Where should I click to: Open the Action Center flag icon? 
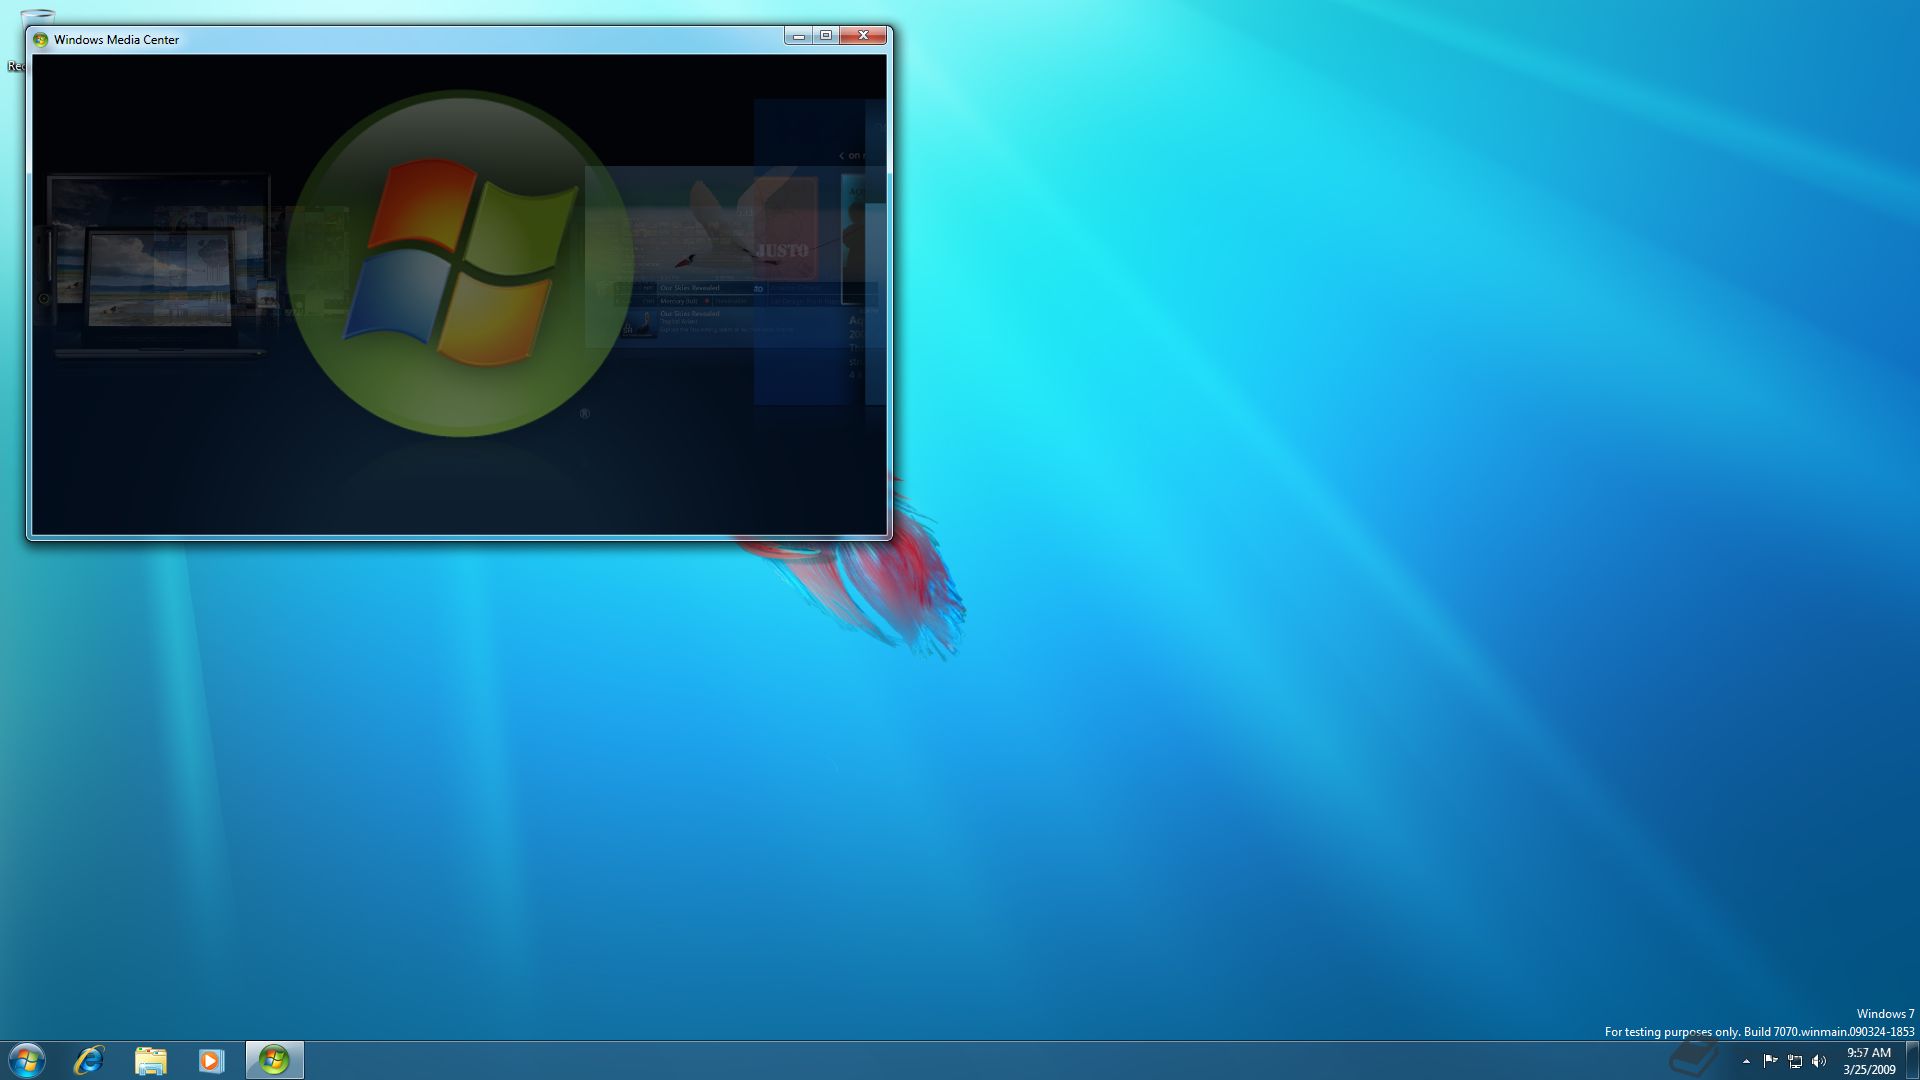point(1770,1061)
